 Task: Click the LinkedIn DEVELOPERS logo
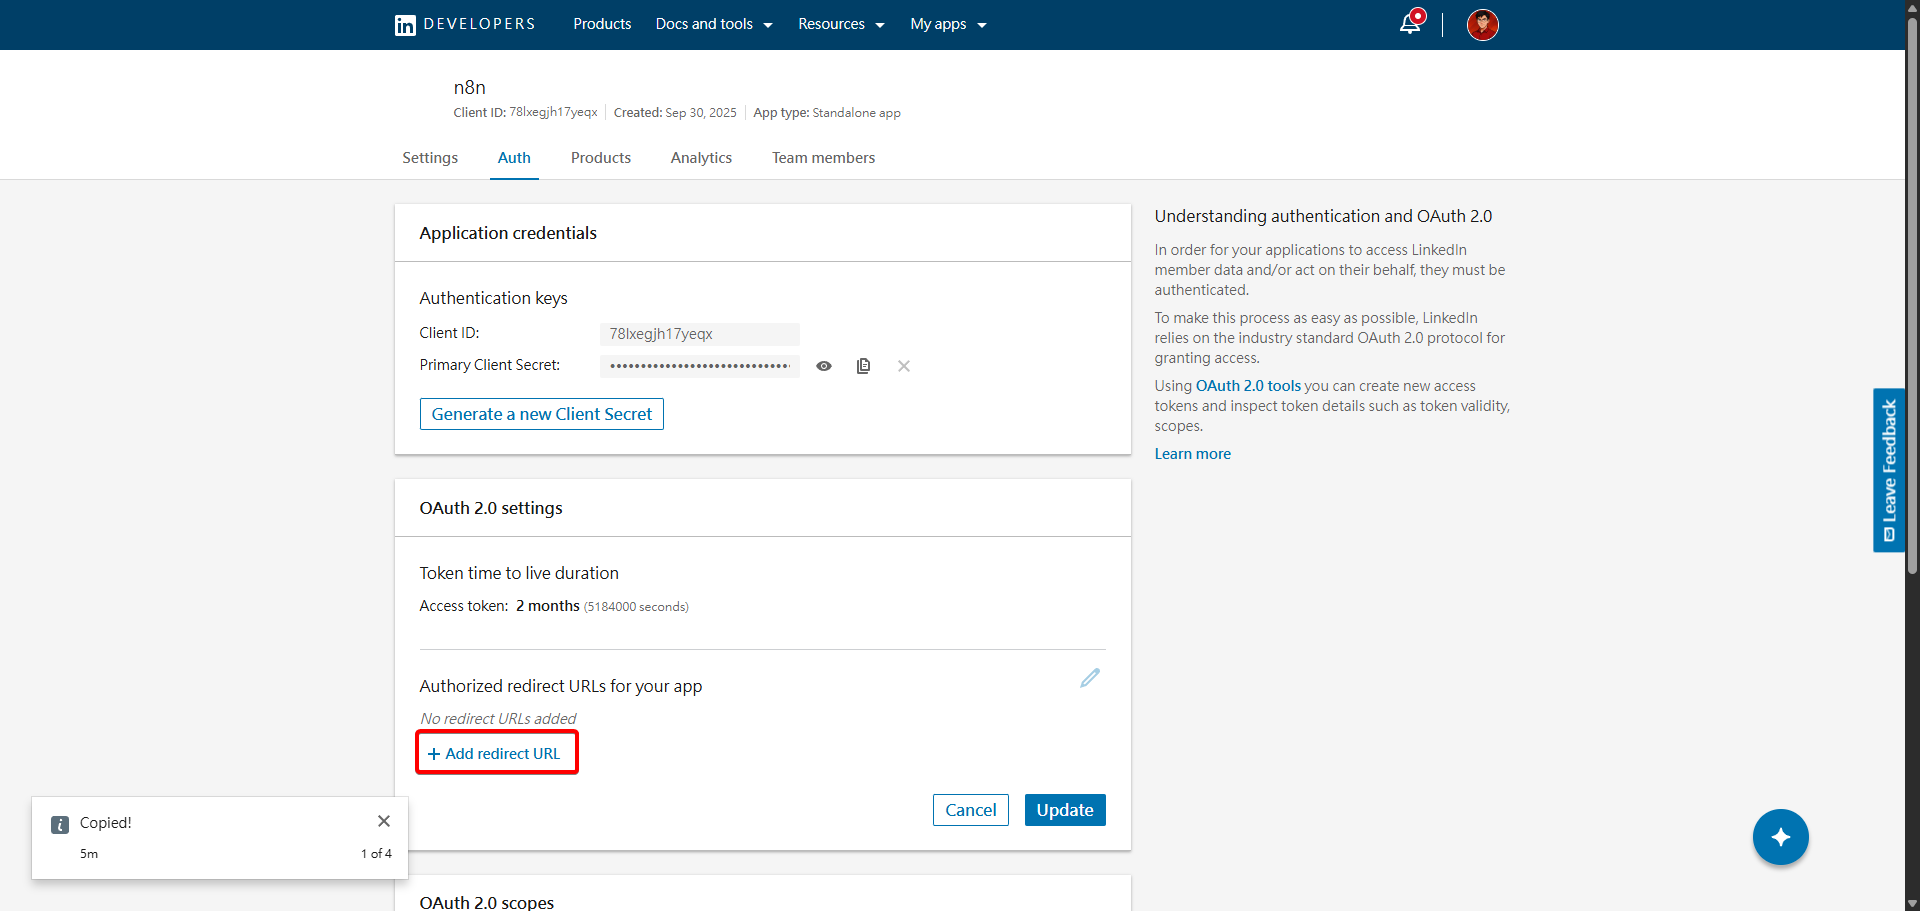click(x=463, y=23)
